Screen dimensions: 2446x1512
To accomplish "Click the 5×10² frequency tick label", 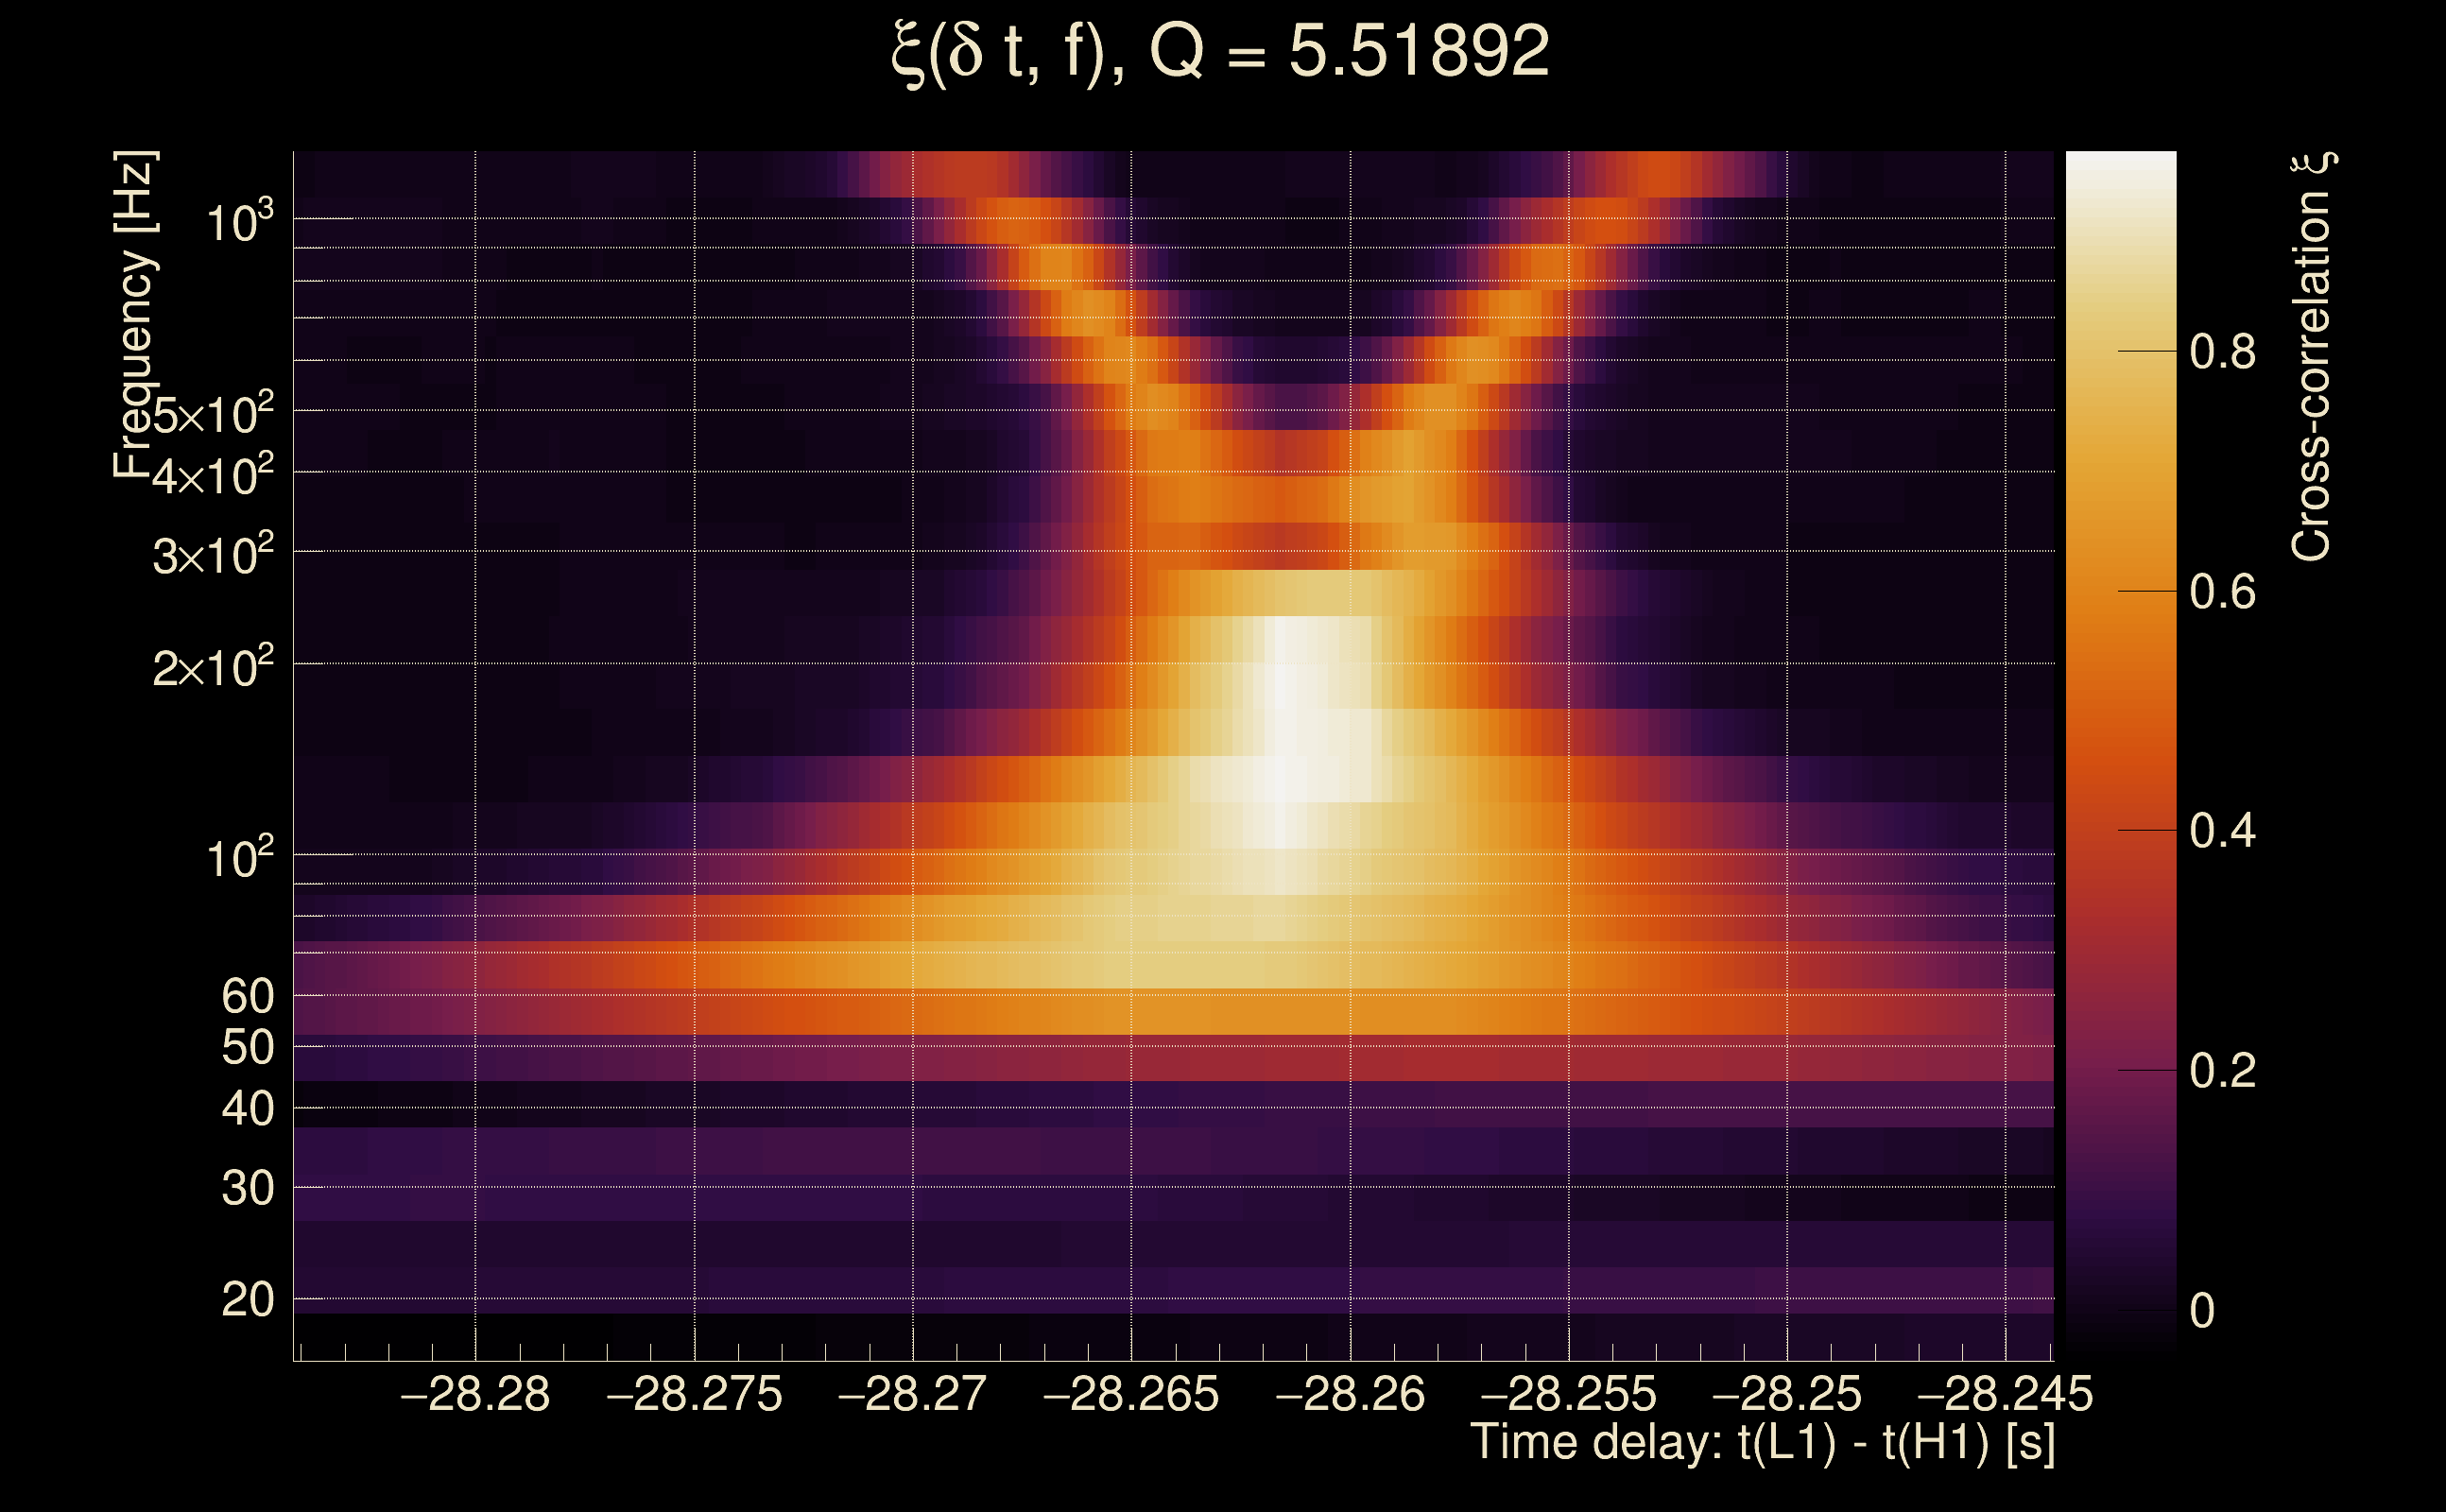I will [212, 412].
